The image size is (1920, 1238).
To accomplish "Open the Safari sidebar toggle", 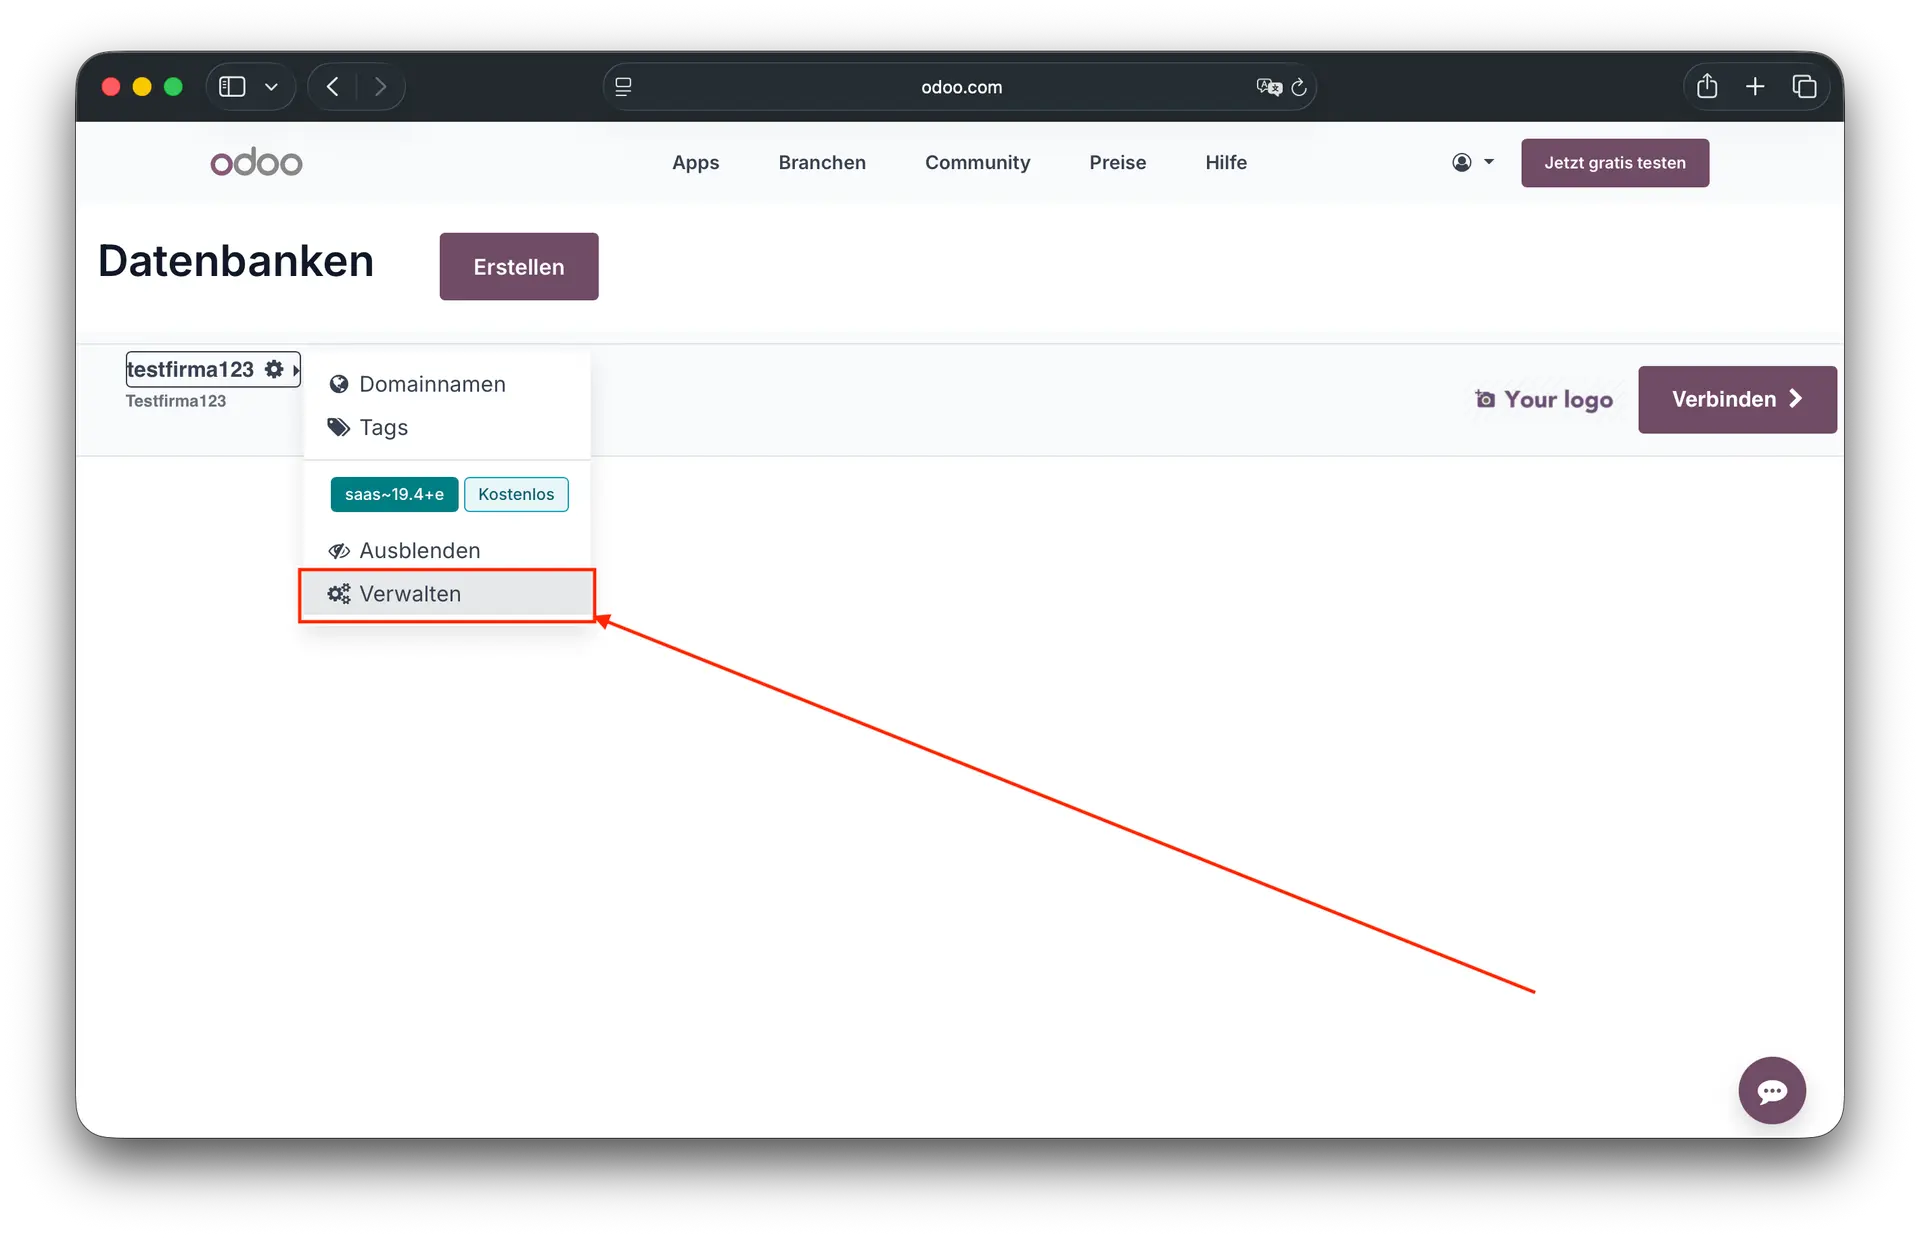I will (232, 87).
